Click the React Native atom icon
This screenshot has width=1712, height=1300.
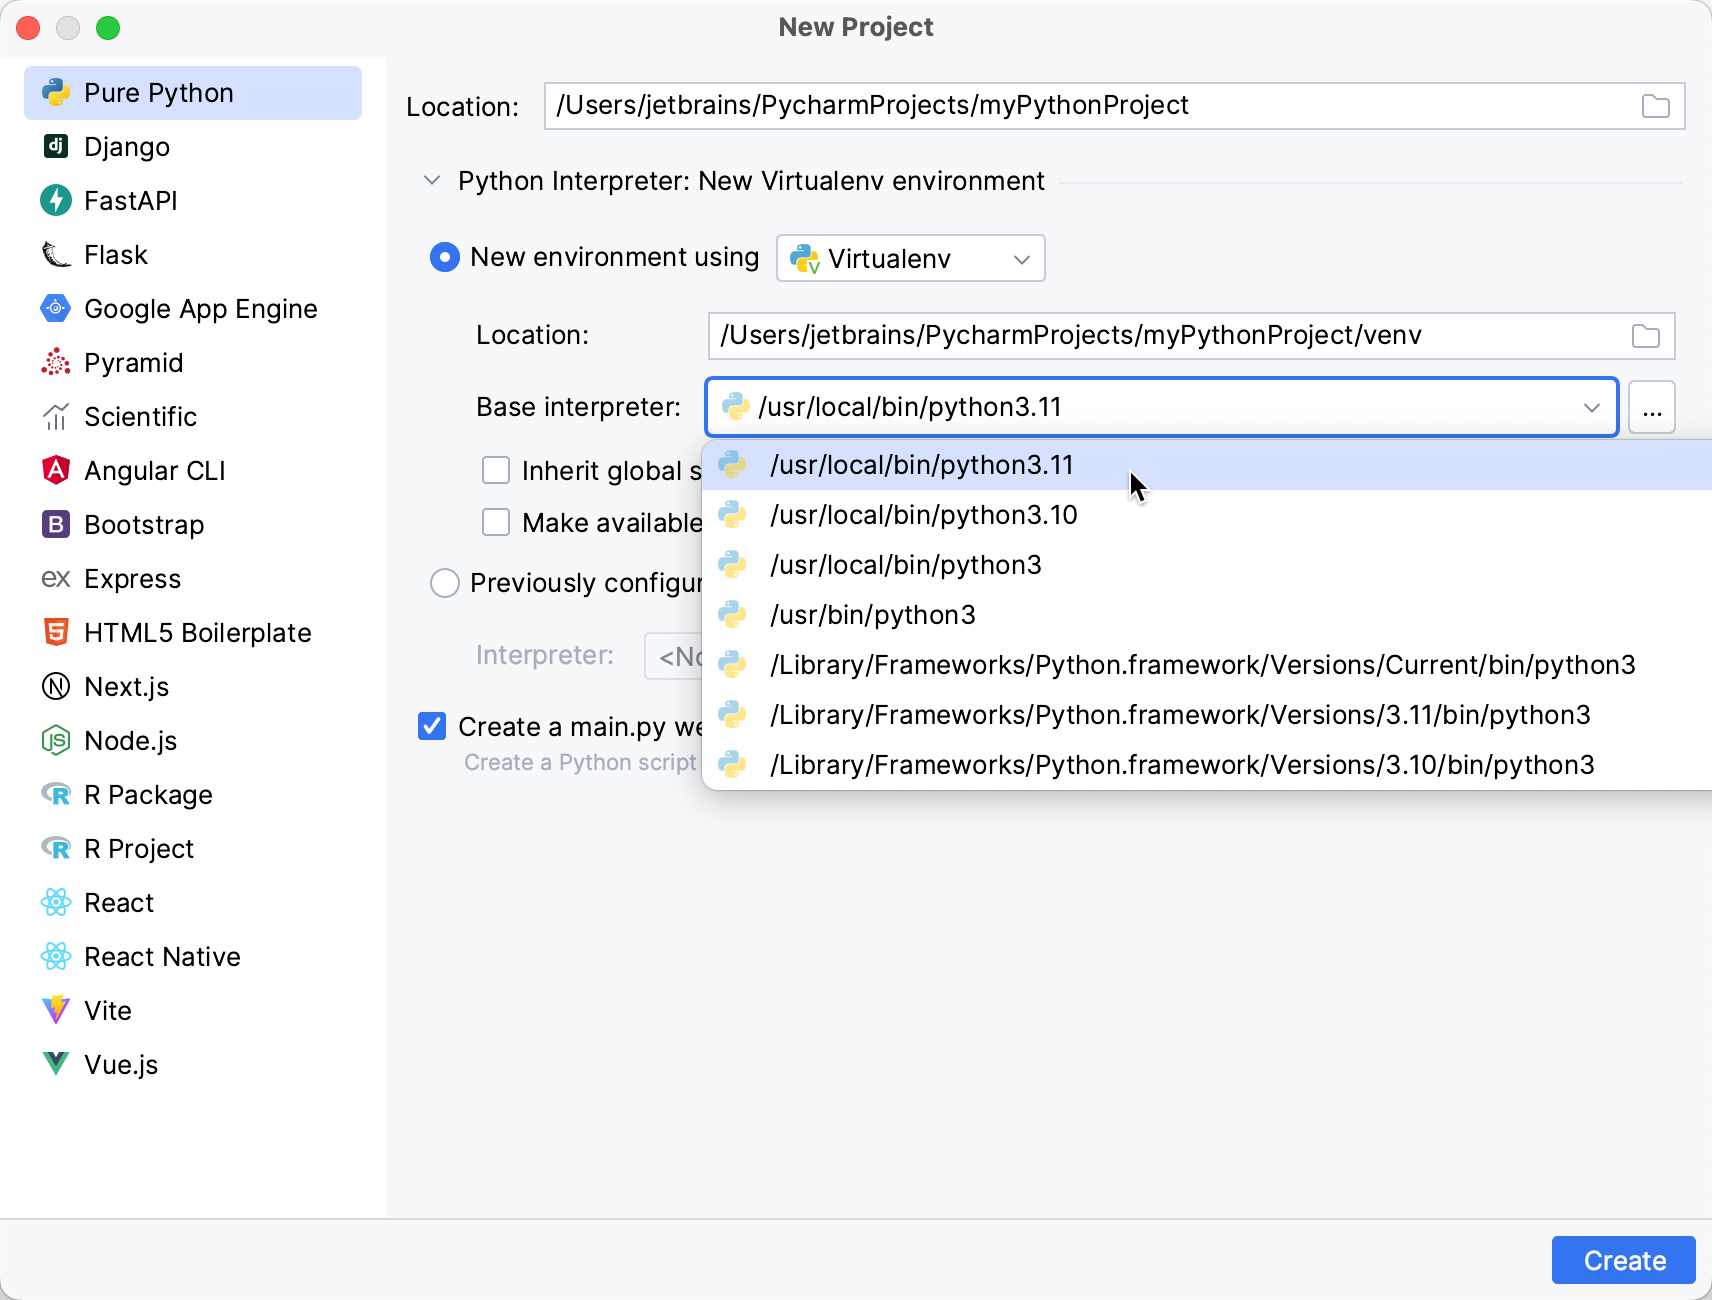point(56,957)
